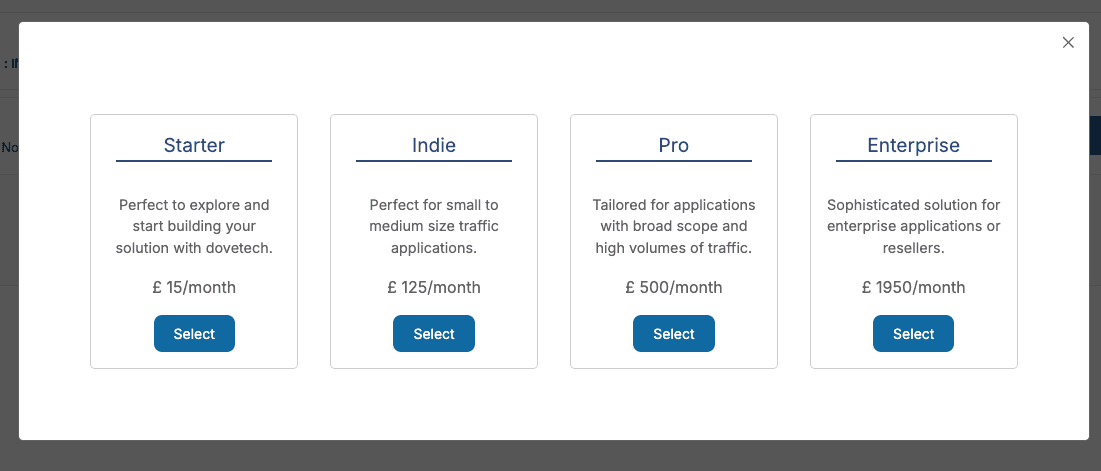Screen dimensions: 1101x471
Task: Click the Indie small-to-medium traffic description
Action: [x=434, y=226]
